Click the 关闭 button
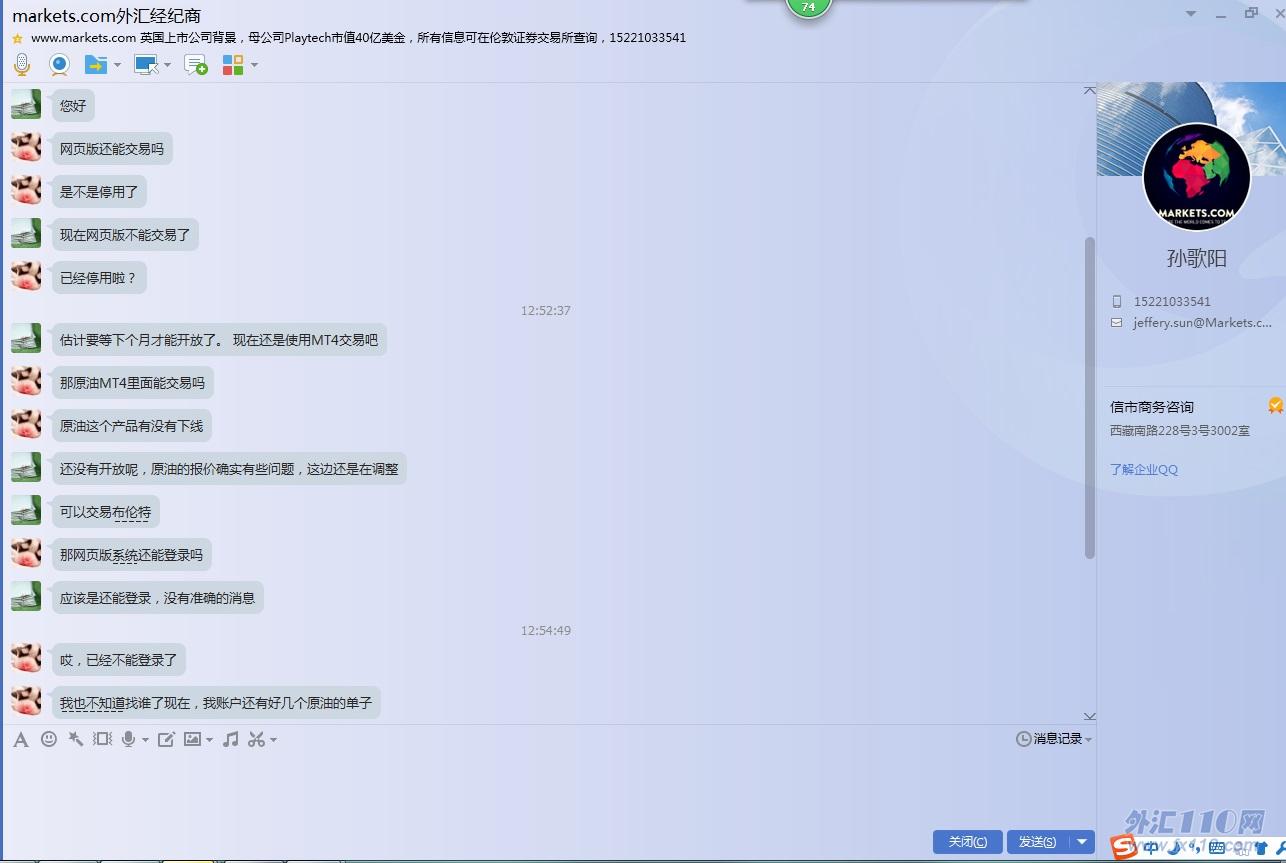The width and height of the screenshot is (1286, 863). [x=967, y=842]
